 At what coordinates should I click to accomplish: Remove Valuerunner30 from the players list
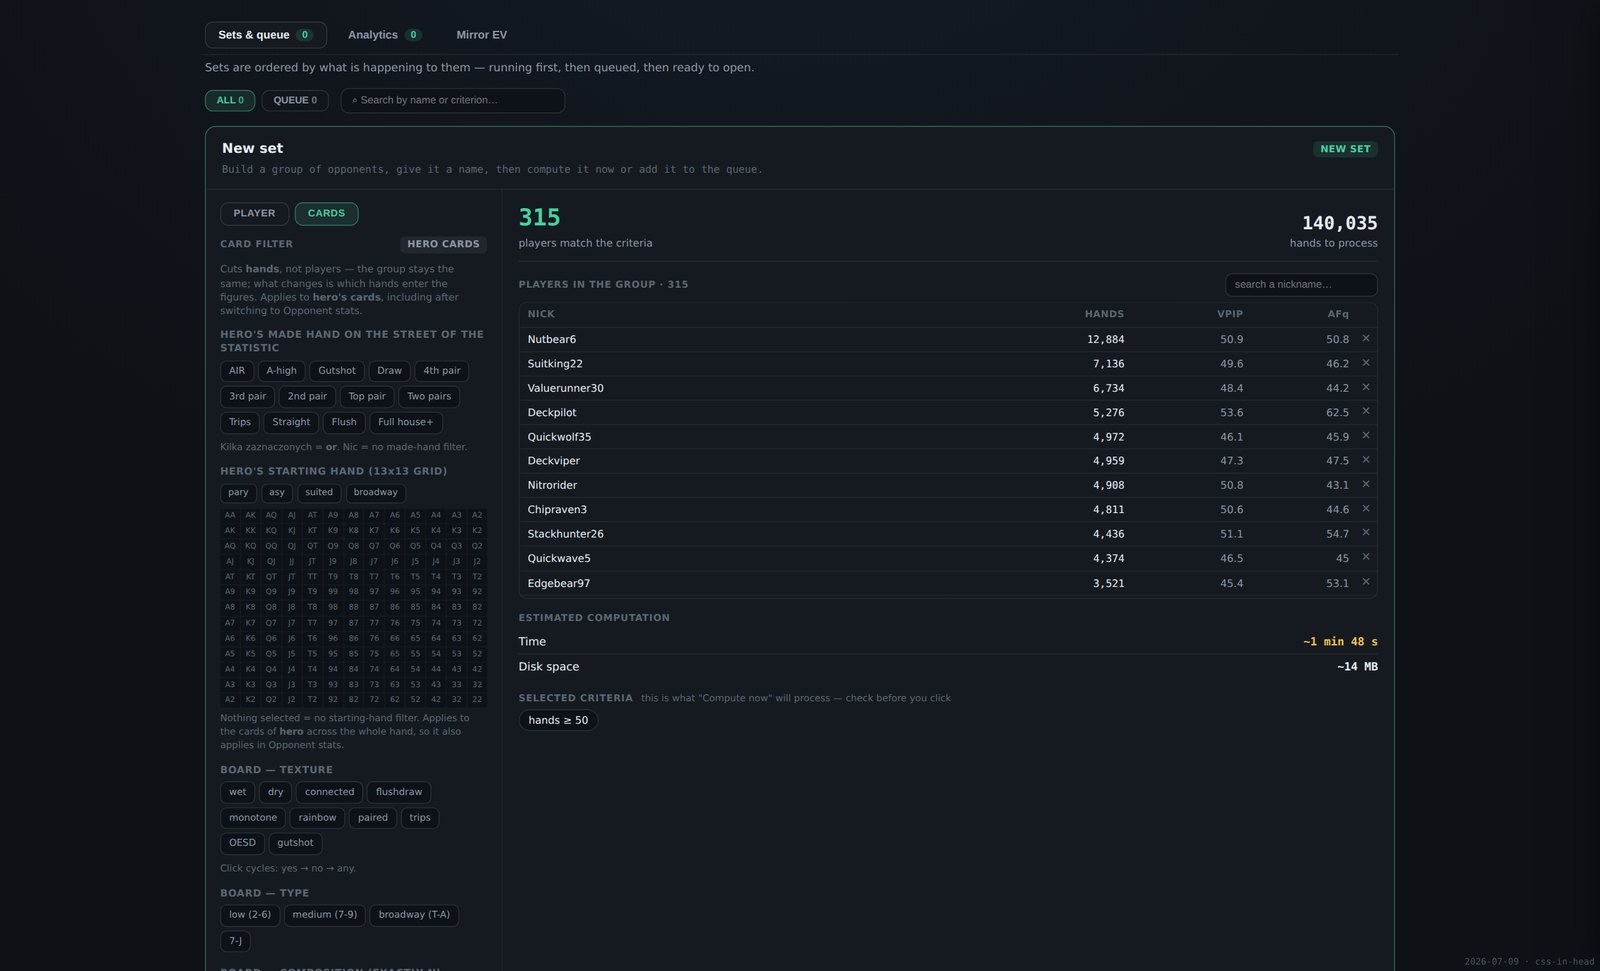pos(1365,387)
